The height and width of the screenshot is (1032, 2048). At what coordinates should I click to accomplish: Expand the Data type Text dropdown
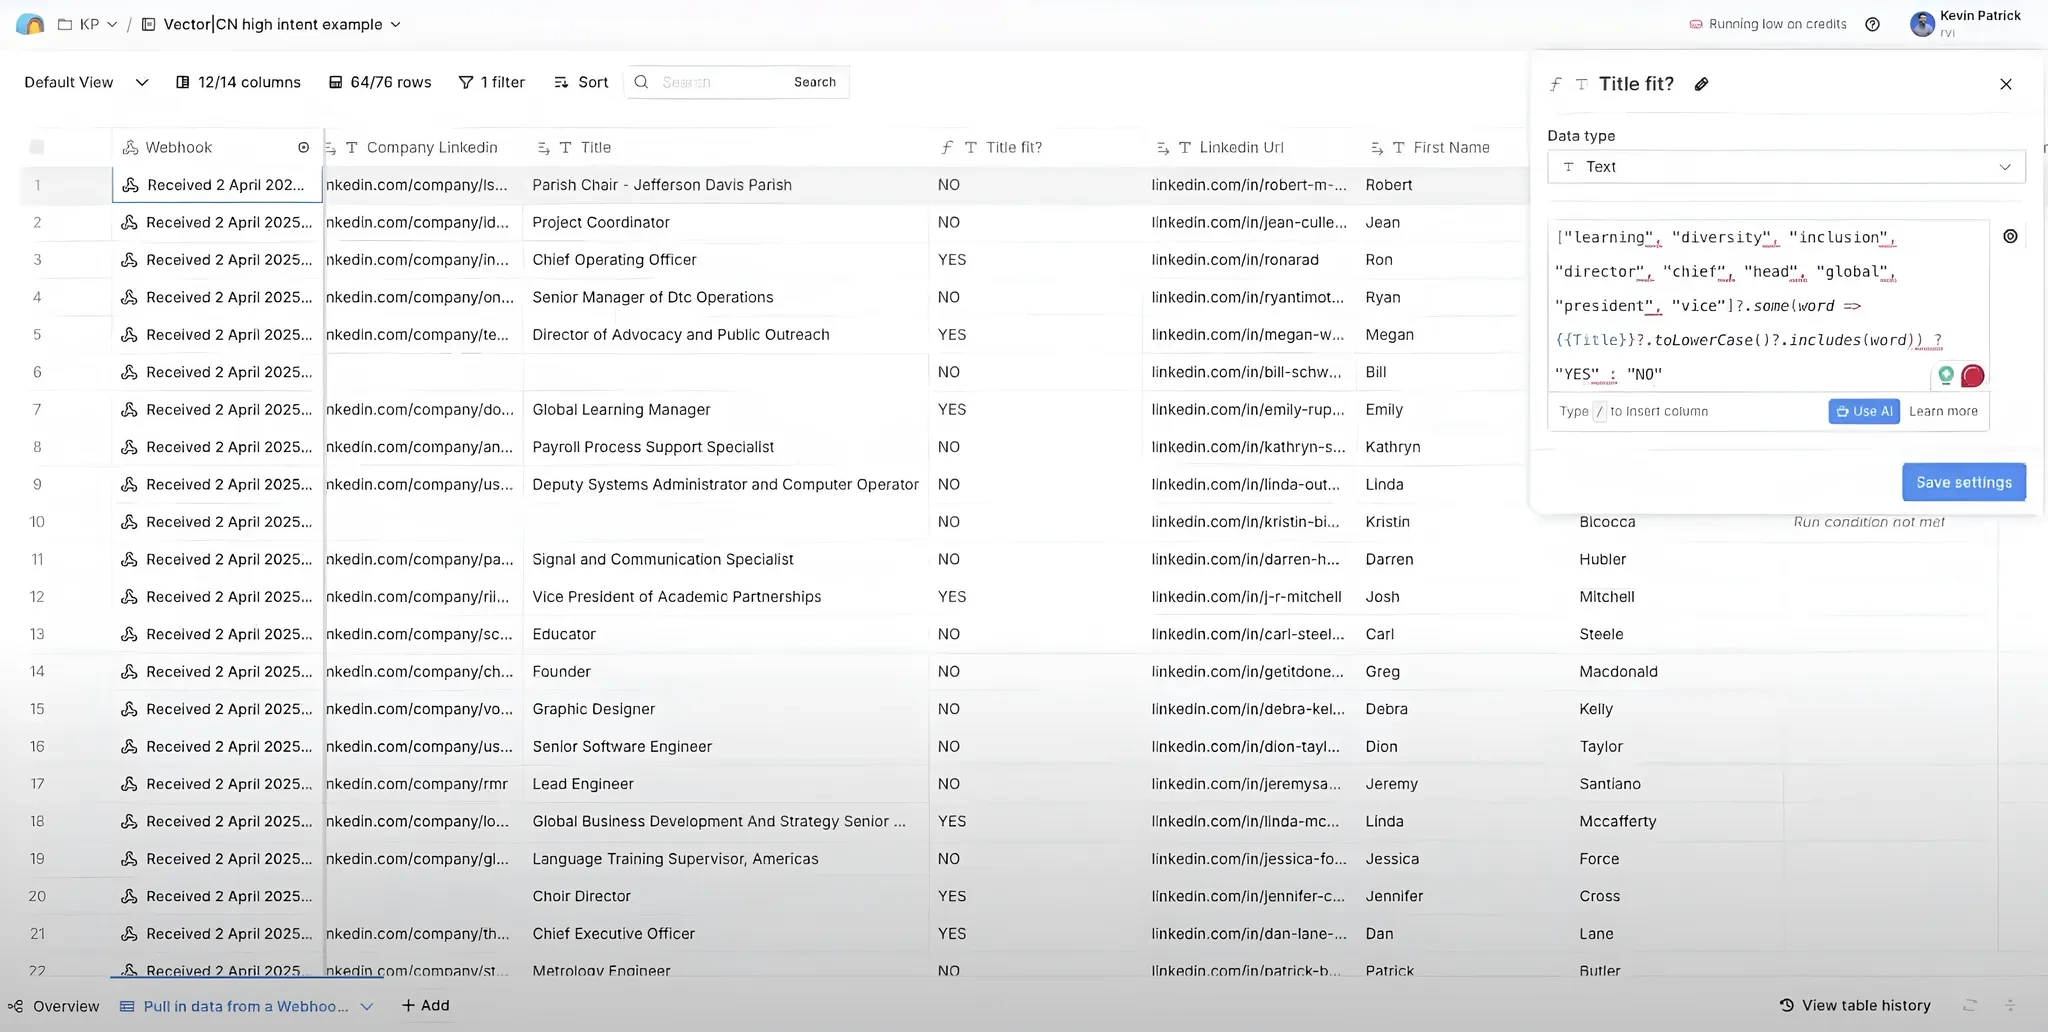point(1786,167)
